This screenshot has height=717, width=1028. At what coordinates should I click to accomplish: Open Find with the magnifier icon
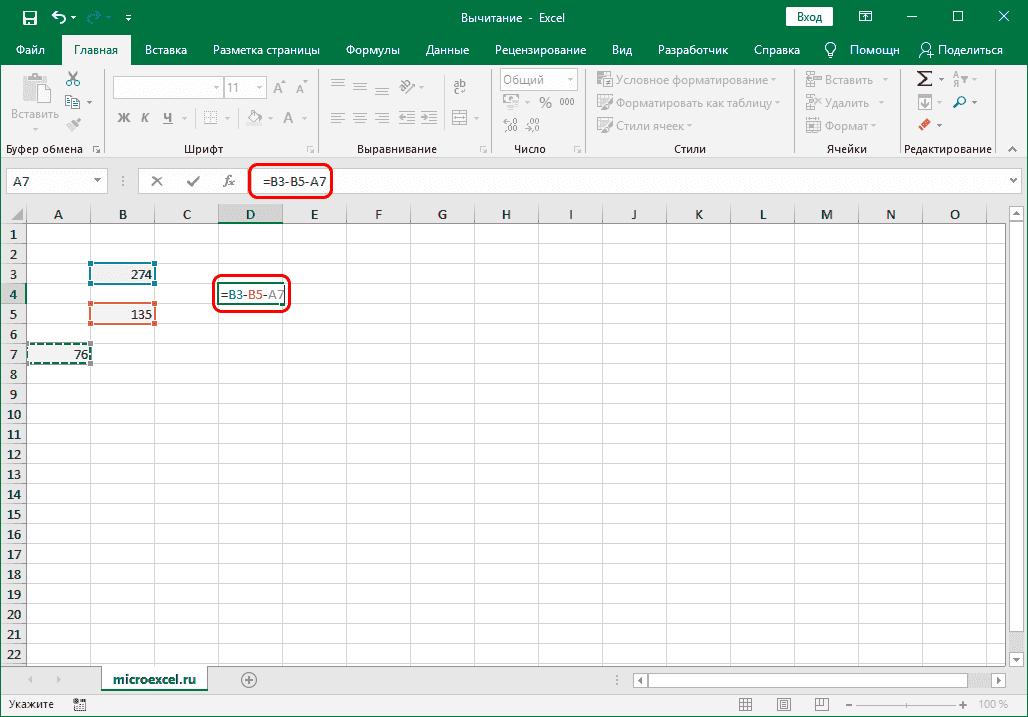(x=960, y=100)
